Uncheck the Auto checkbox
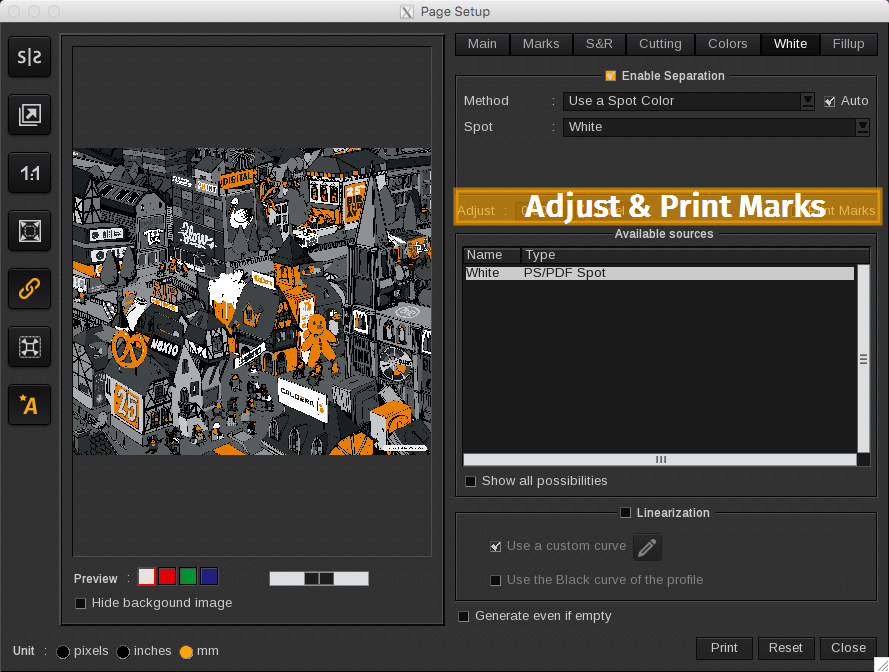This screenshot has width=889, height=672. click(829, 101)
